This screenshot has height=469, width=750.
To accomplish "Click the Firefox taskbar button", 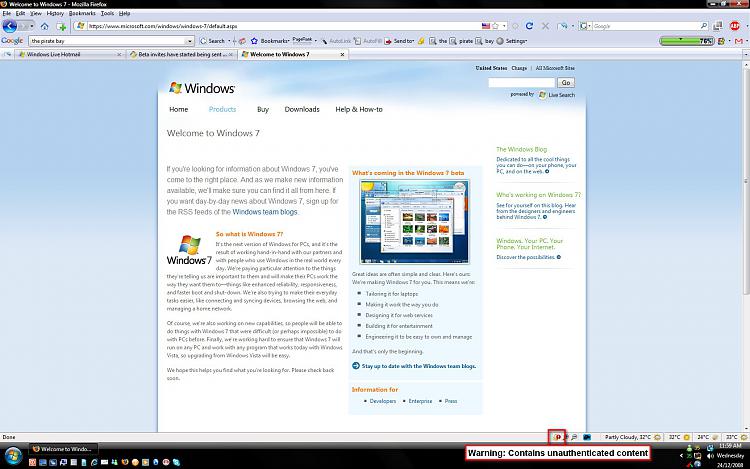I will coord(63,449).
